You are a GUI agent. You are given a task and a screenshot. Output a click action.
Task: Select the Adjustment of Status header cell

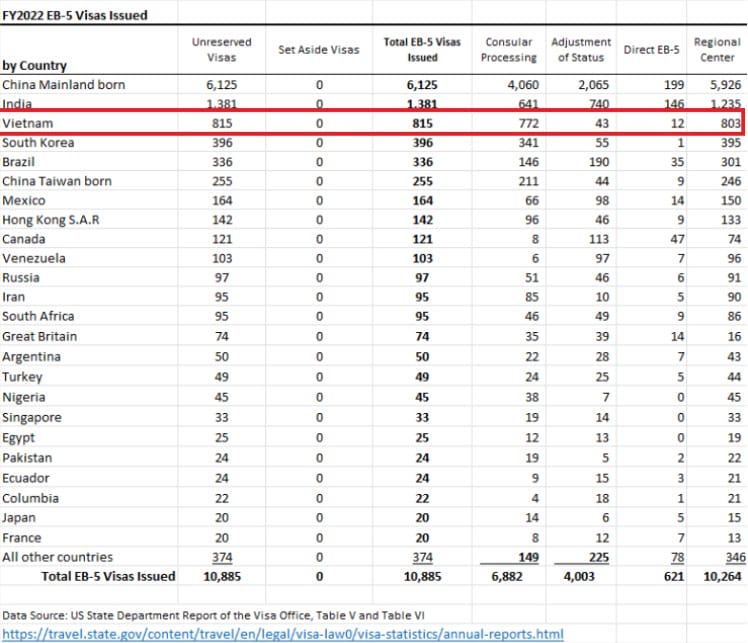[x=581, y=50]
